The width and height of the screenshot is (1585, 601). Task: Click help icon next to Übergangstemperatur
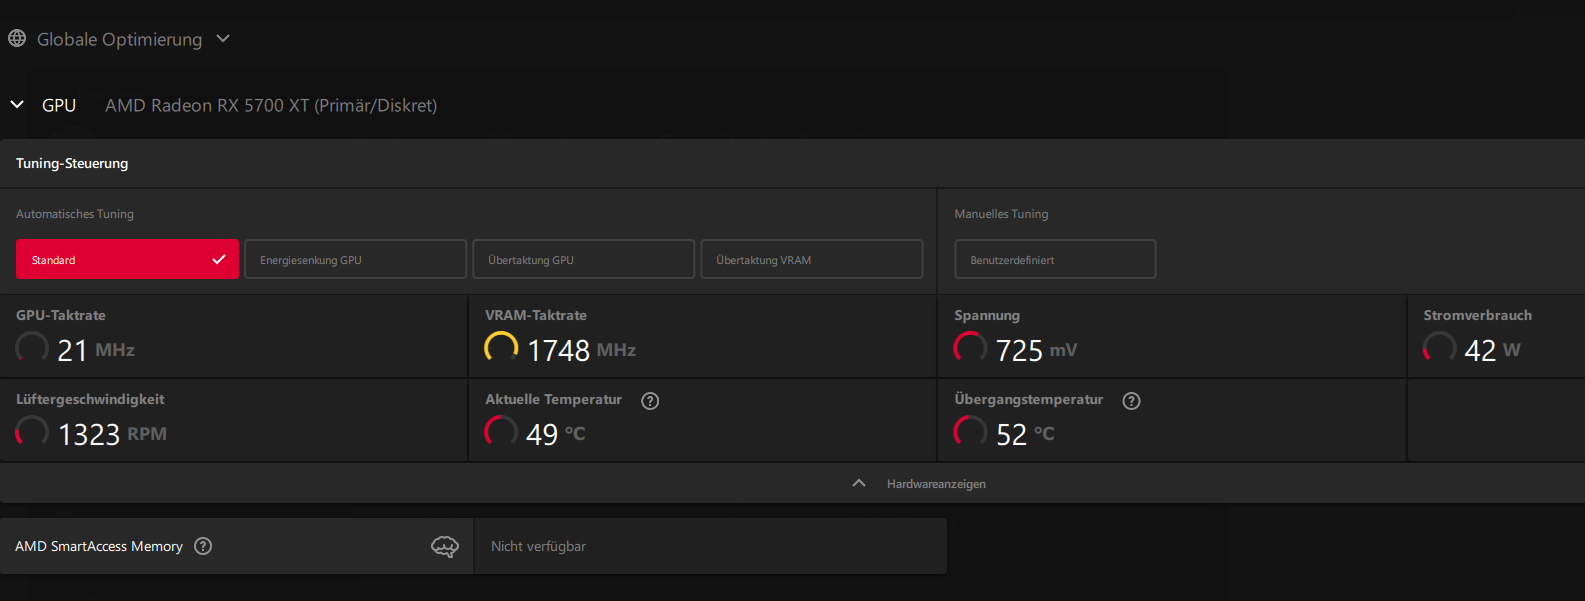point(1131,401)
